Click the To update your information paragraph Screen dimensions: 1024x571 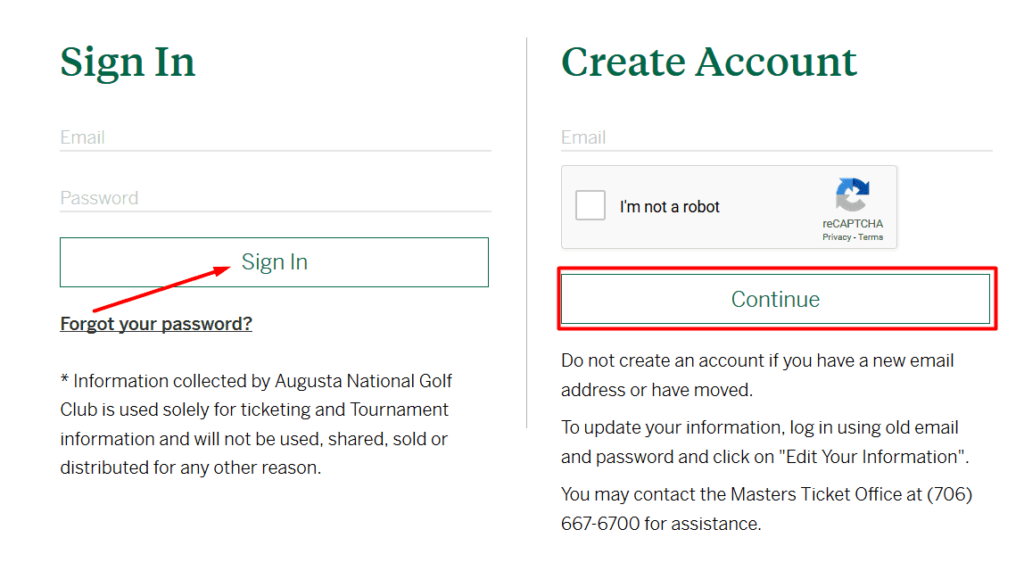point(765,442)
